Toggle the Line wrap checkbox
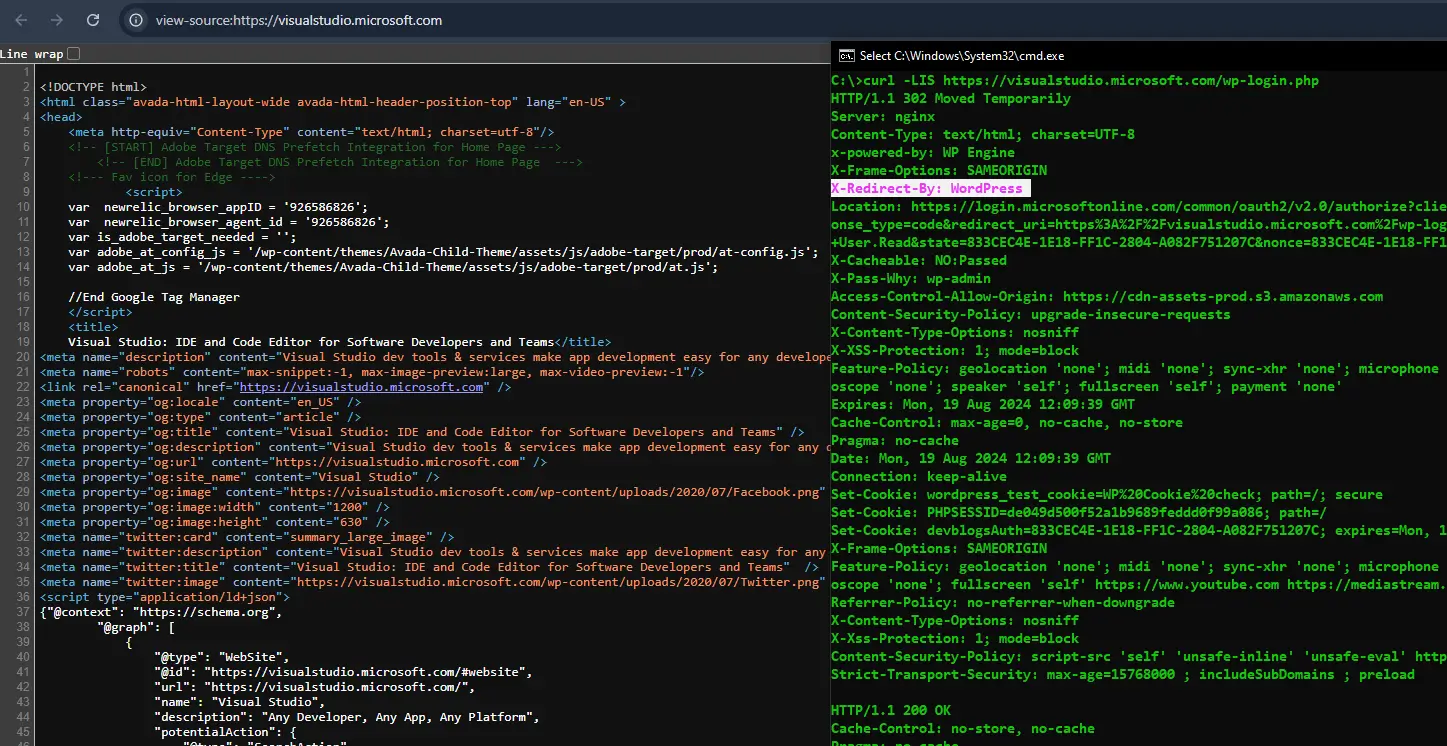Viewport: 1447px width, 746px height. (73, 54)
